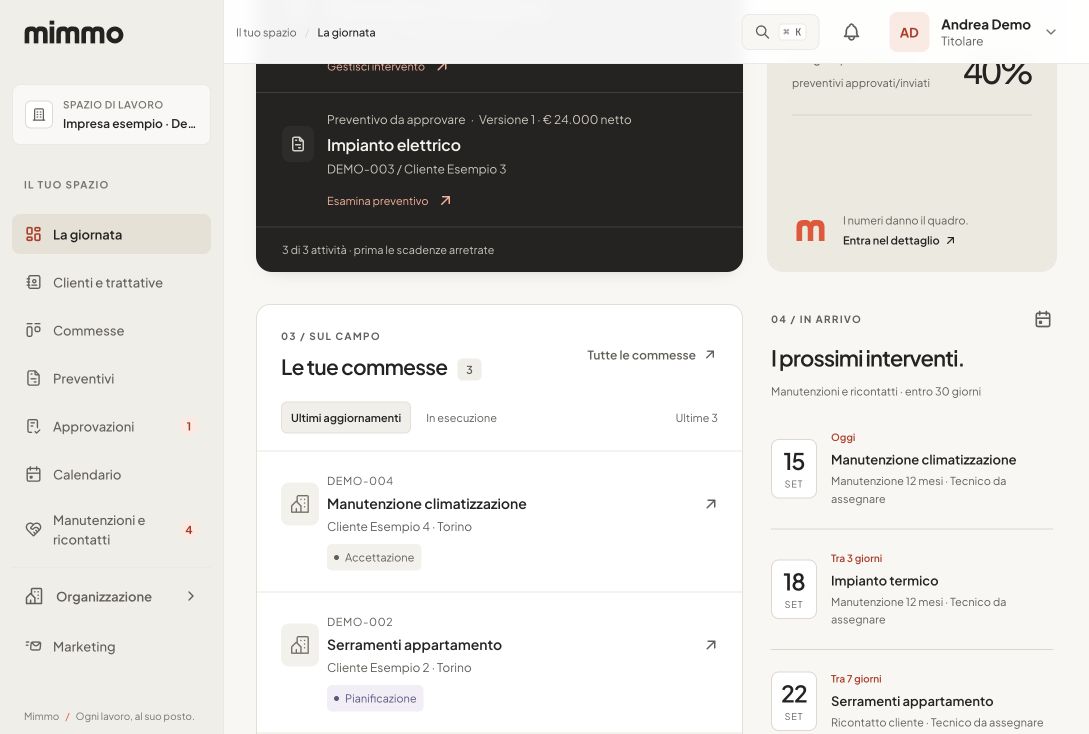The width and height of the screenshot is (1089, 734).
Task: Click the 22 SET date tile
Action: [x=794, y=701]
